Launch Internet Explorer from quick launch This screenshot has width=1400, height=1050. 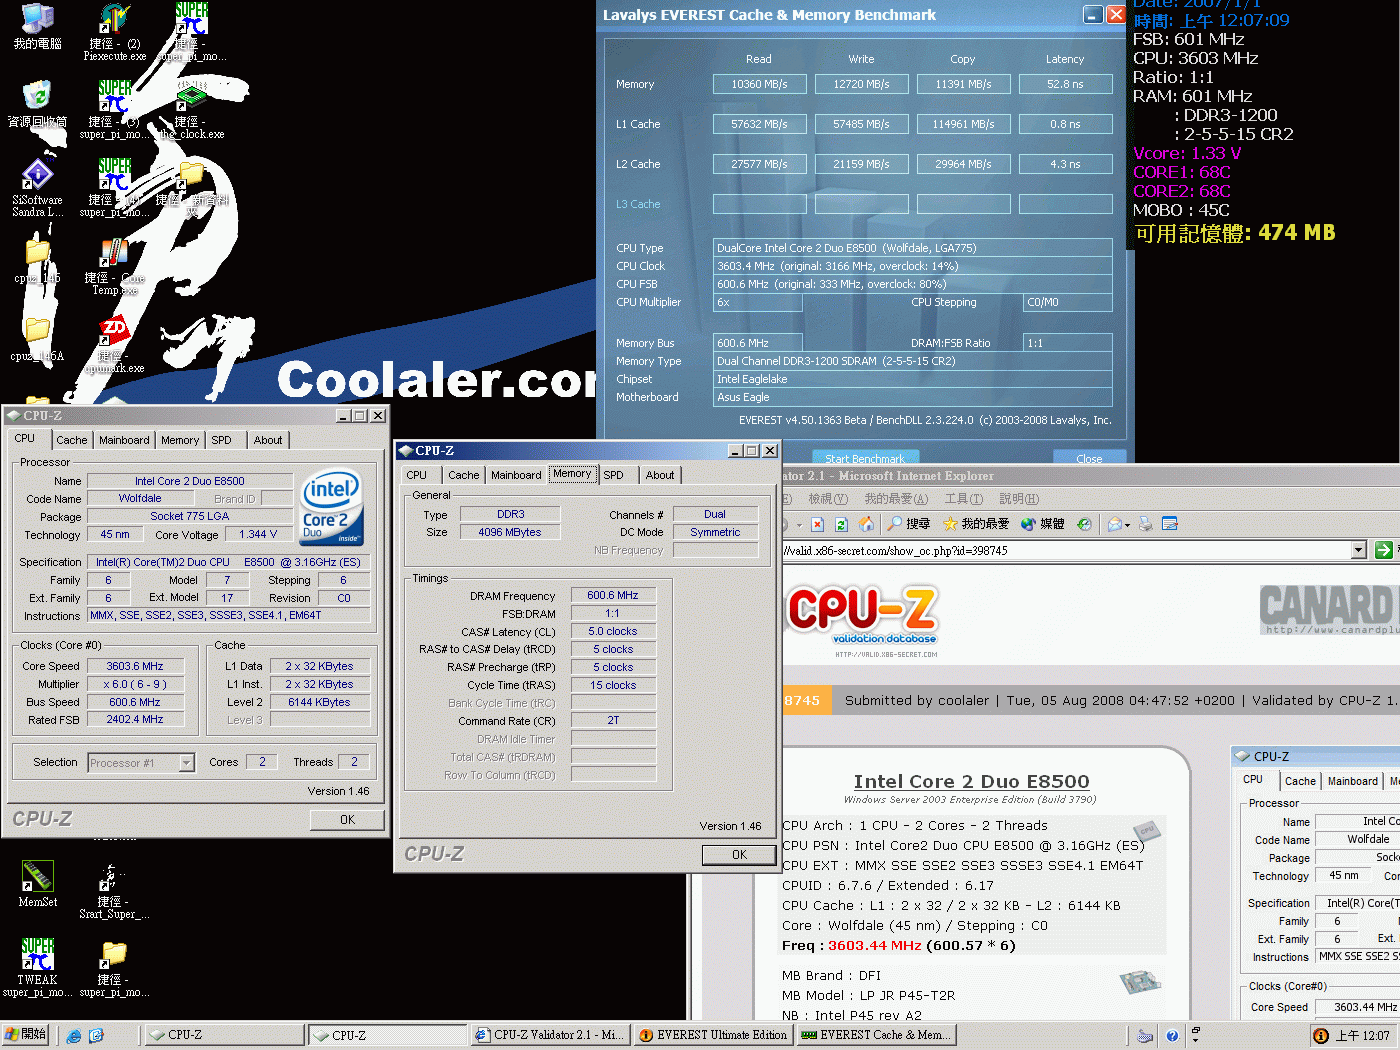pos(74,1036)
